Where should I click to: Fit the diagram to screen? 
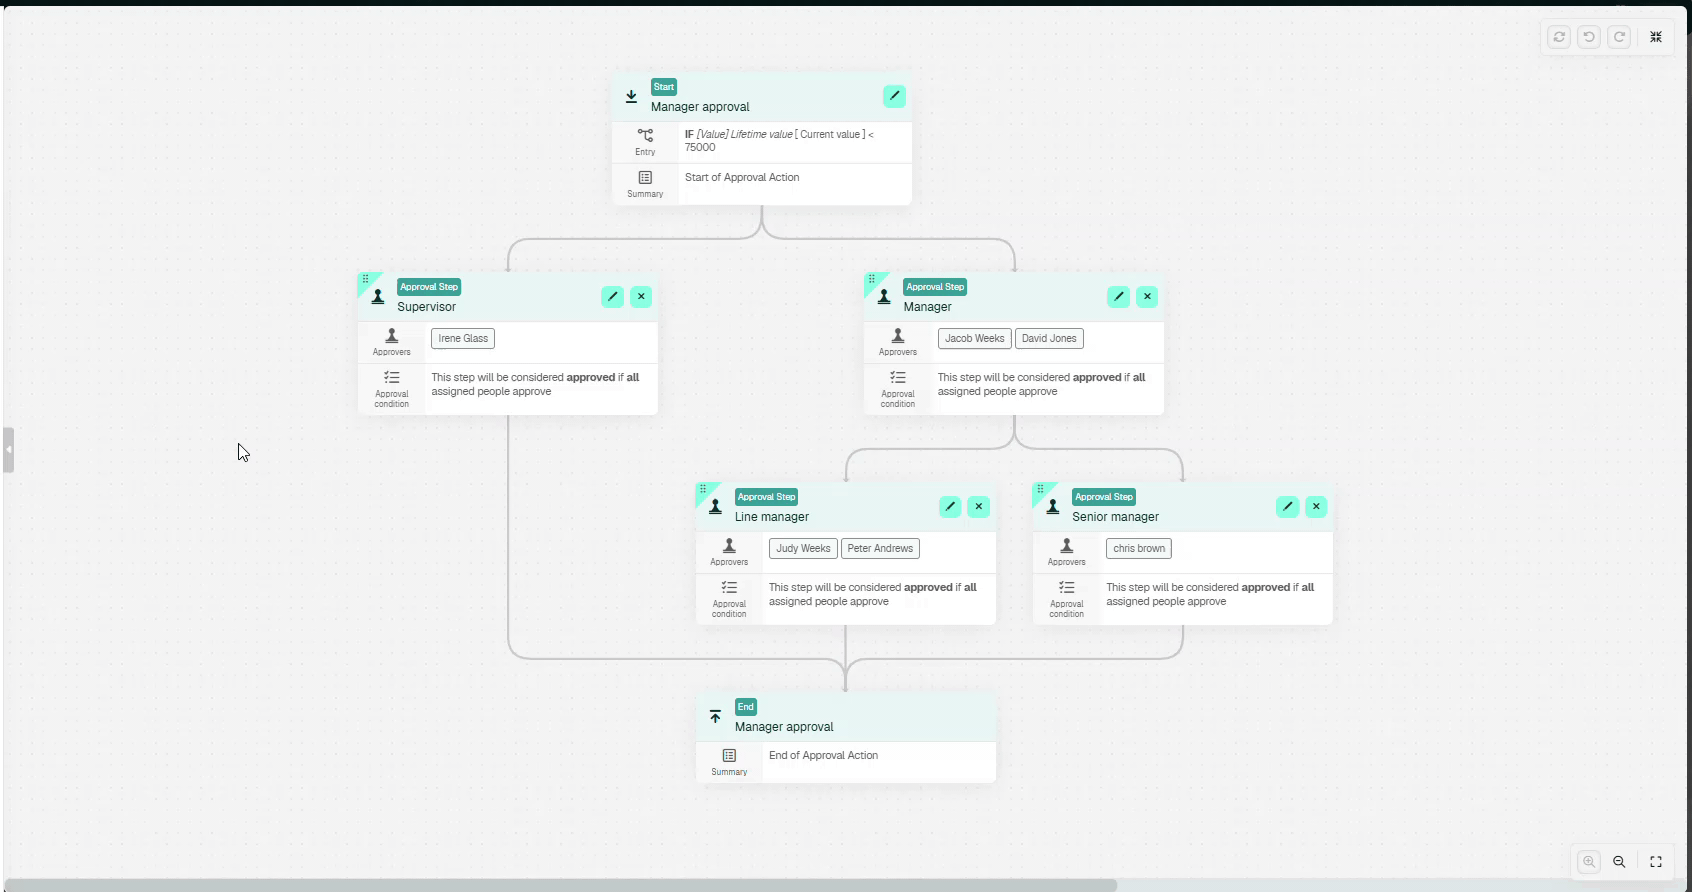click(x=1656, y=862)
